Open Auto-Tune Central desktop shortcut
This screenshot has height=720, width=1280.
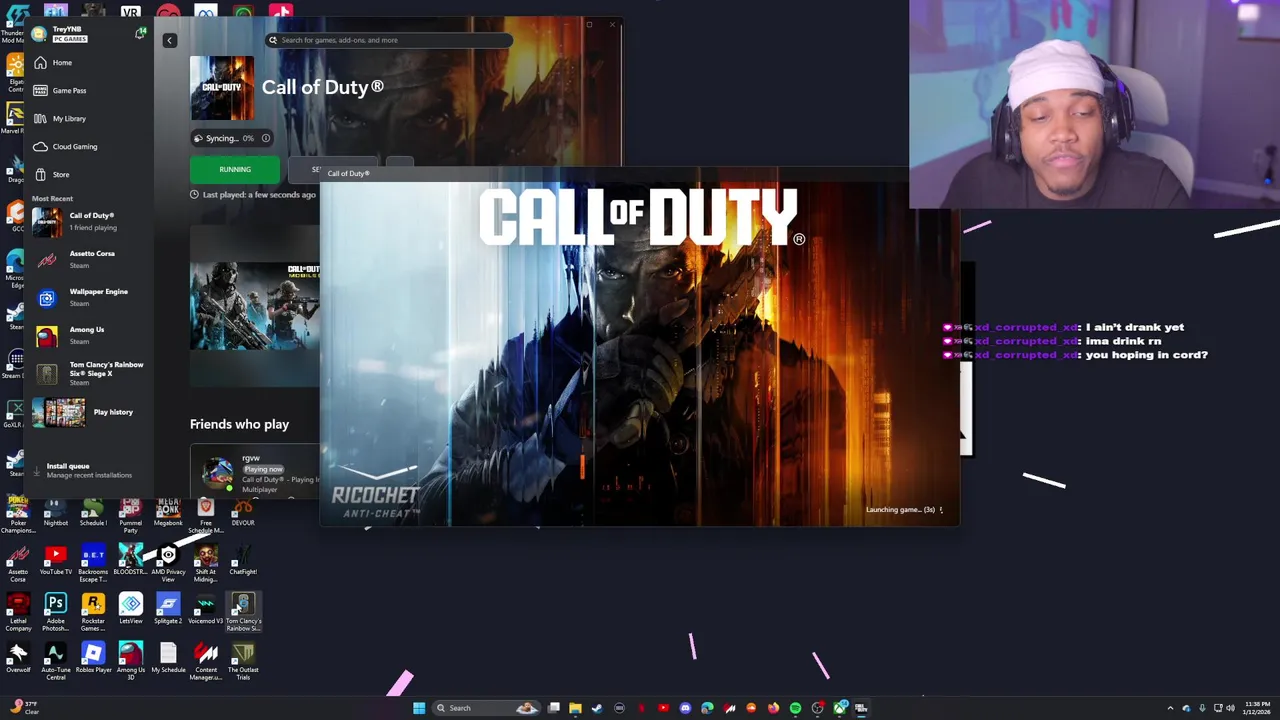(x=56, y=661)
